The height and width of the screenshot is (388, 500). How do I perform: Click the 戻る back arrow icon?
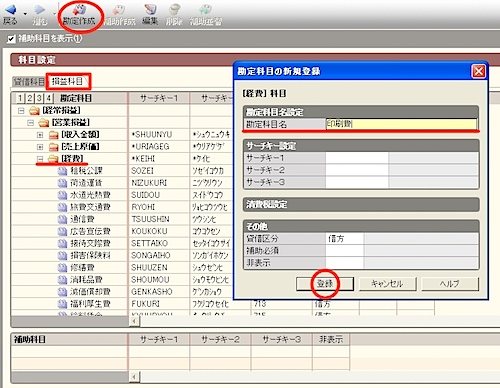pyautogui.click(x=10, y=9)
